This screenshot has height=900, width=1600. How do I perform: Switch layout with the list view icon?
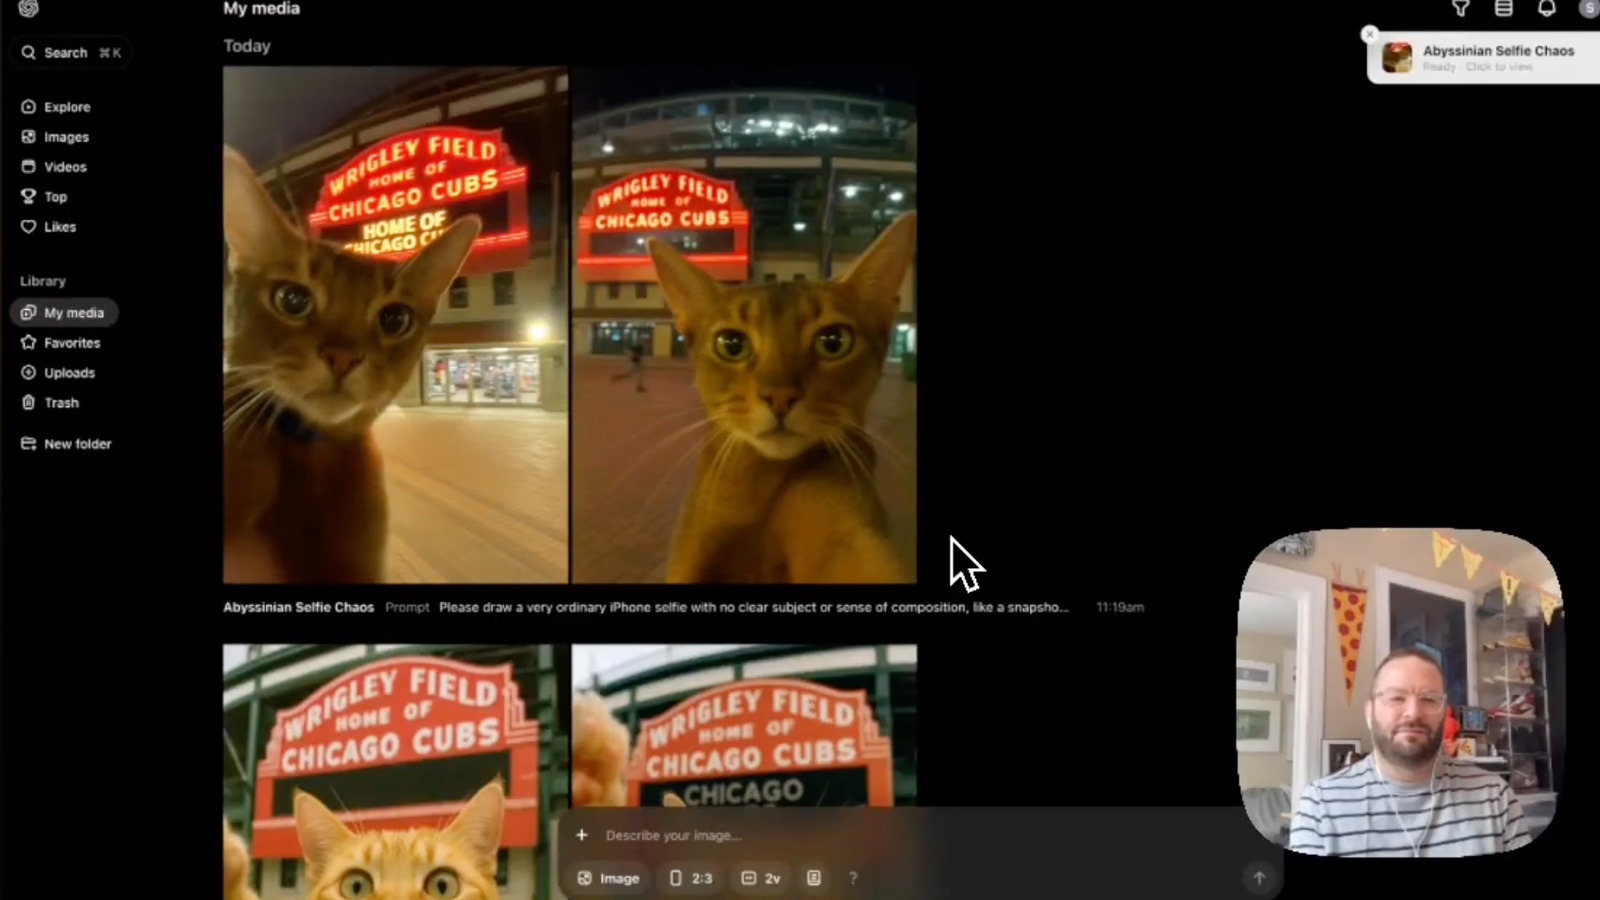click(x=1503, y=8)
